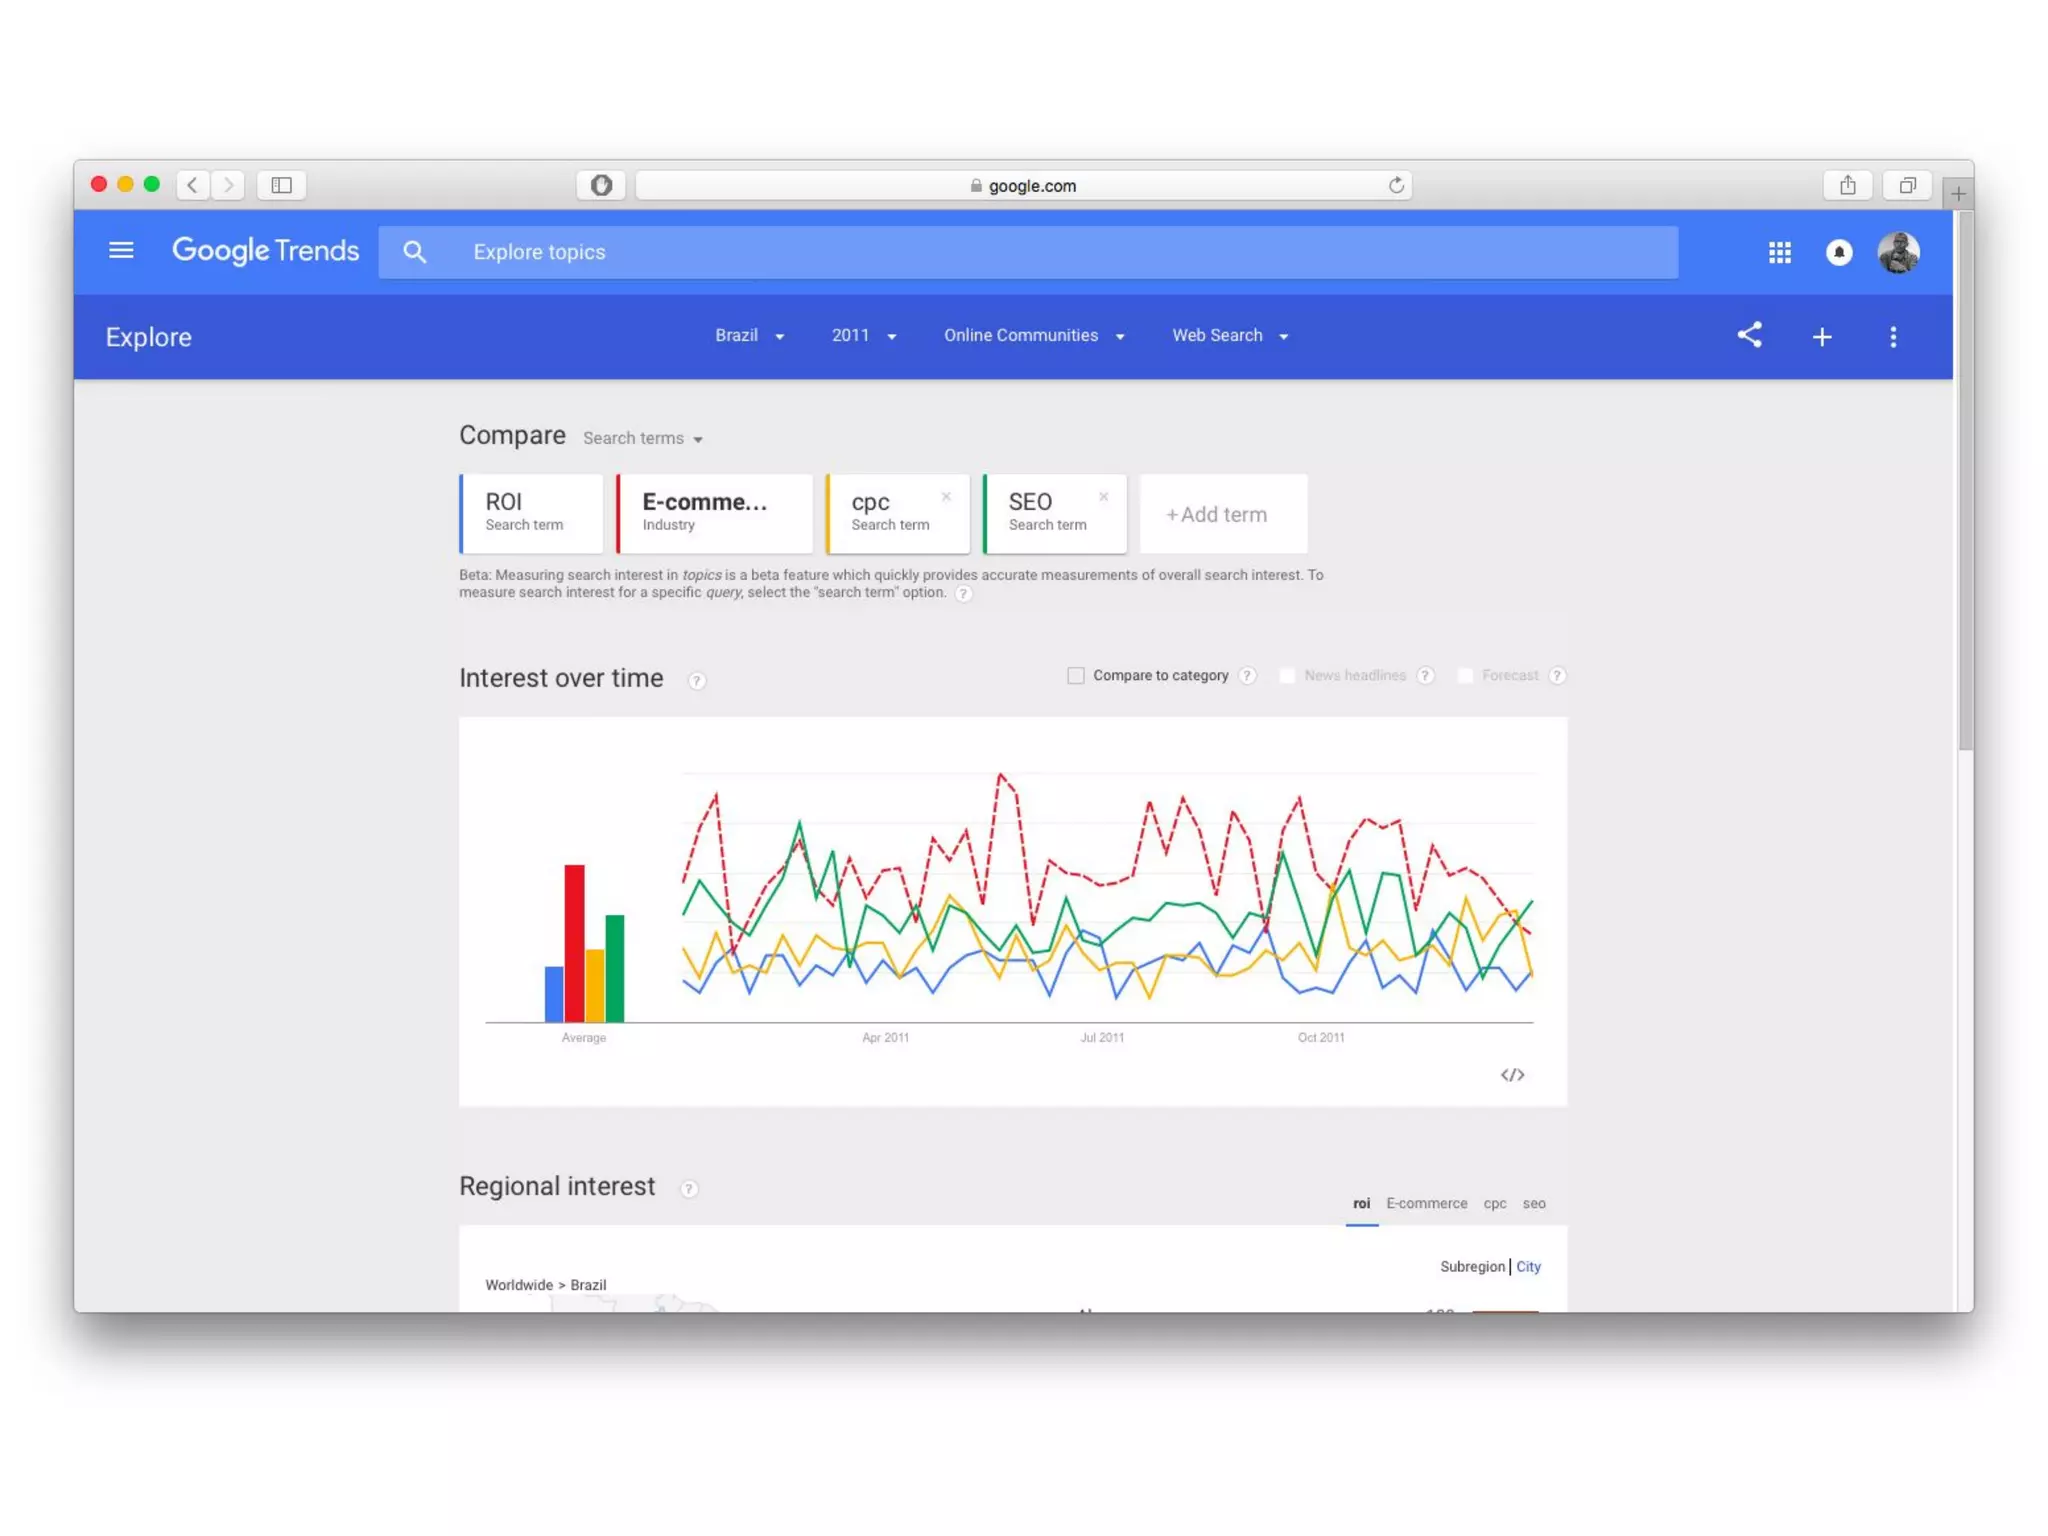Viewport: 2048px width, 1536px height.
Task: Open the hamburger navigation menu
Action: (x=121, y=250)
